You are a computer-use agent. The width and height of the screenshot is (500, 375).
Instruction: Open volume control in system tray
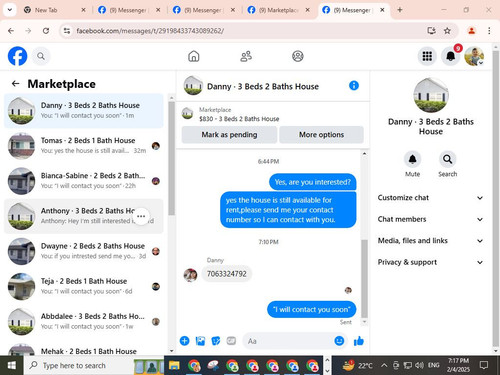point(419,365)
